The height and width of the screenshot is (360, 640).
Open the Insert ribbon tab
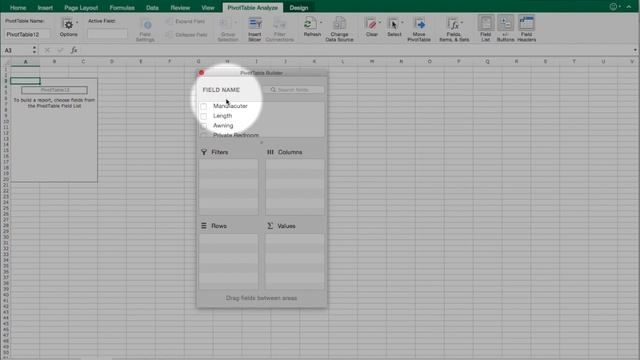click(x=45, y=8)
